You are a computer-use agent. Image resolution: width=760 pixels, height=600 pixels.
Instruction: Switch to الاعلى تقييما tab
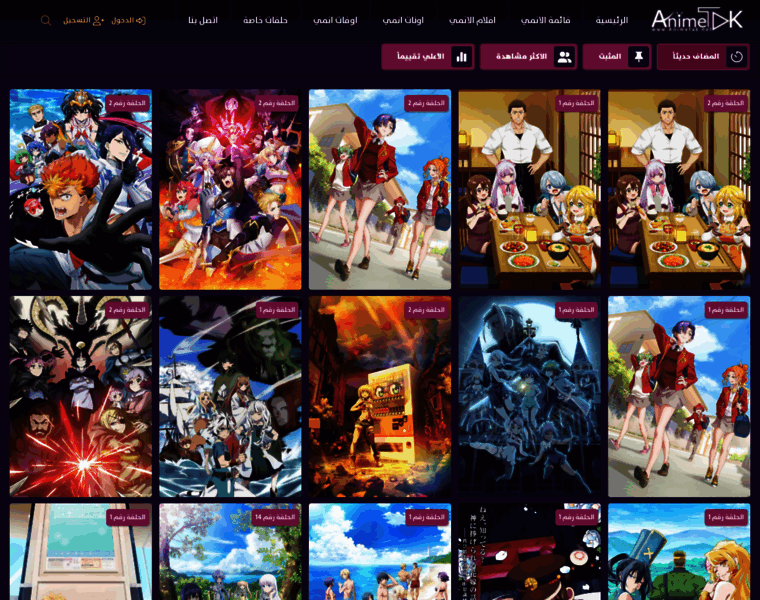pyautogui.click(x=428, y=57)
